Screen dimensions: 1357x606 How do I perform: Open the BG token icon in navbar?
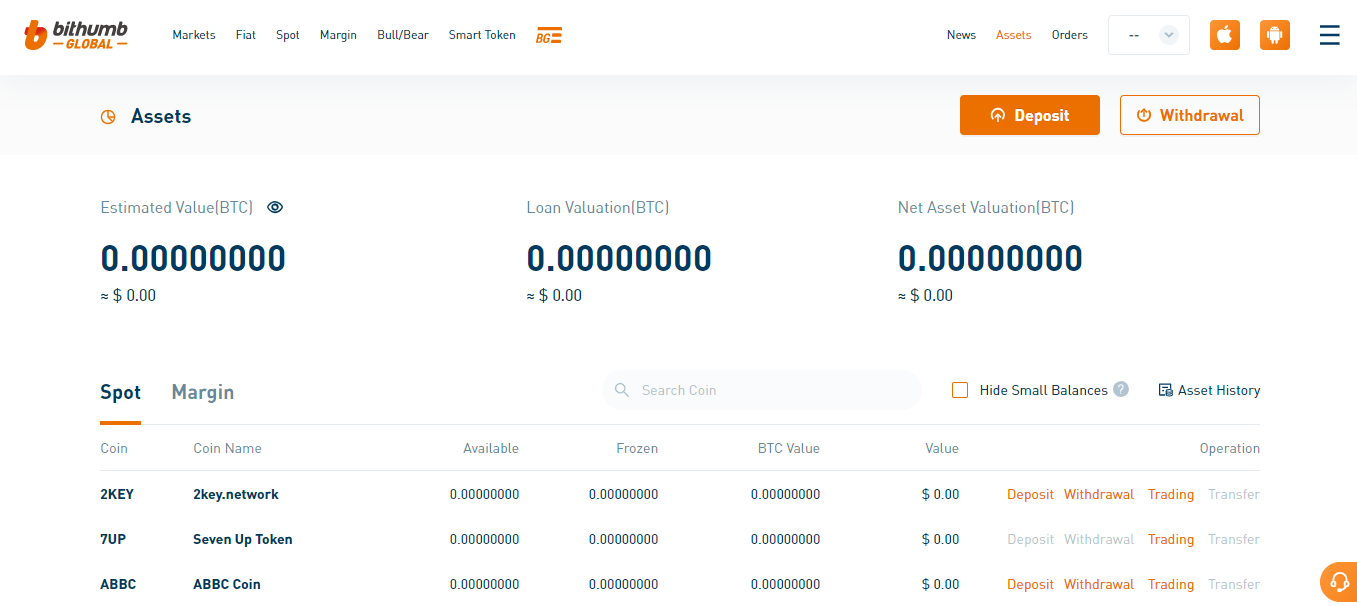click(x=549, y=35)
